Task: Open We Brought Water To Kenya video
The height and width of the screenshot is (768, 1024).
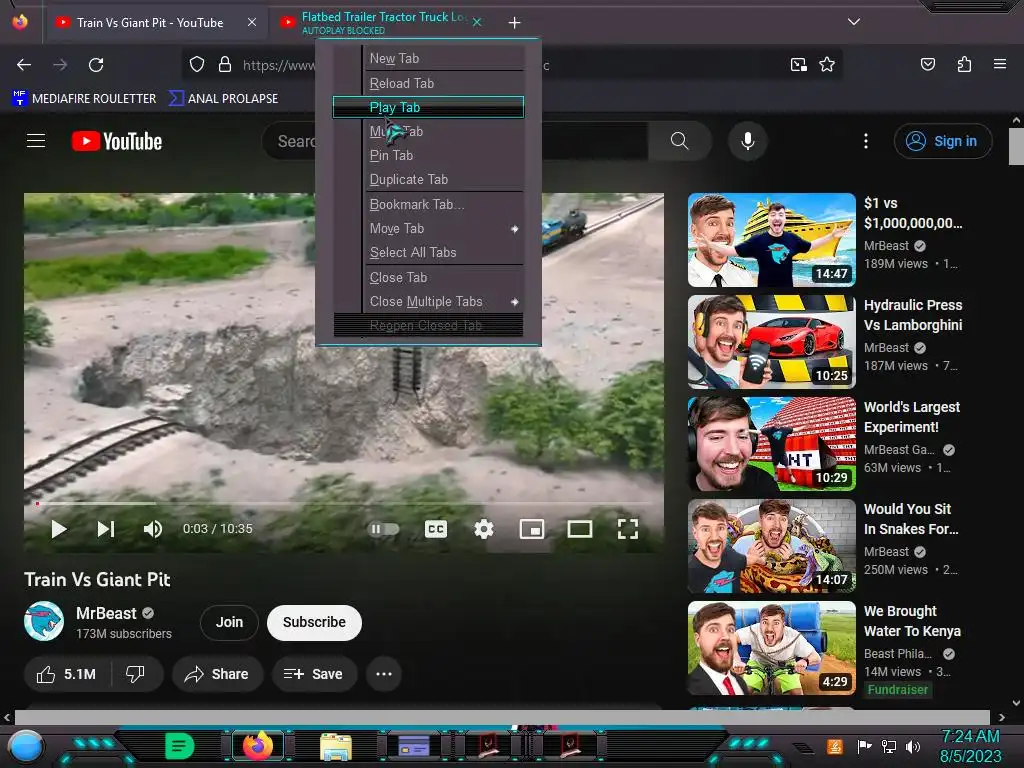Action: [x=771, y=648]
